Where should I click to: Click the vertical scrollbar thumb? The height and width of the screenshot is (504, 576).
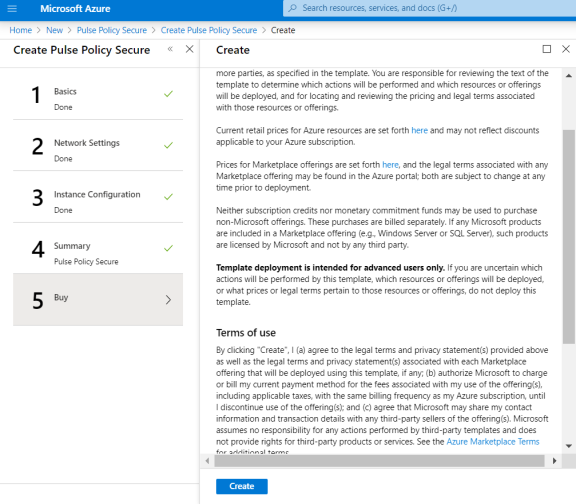569,237
